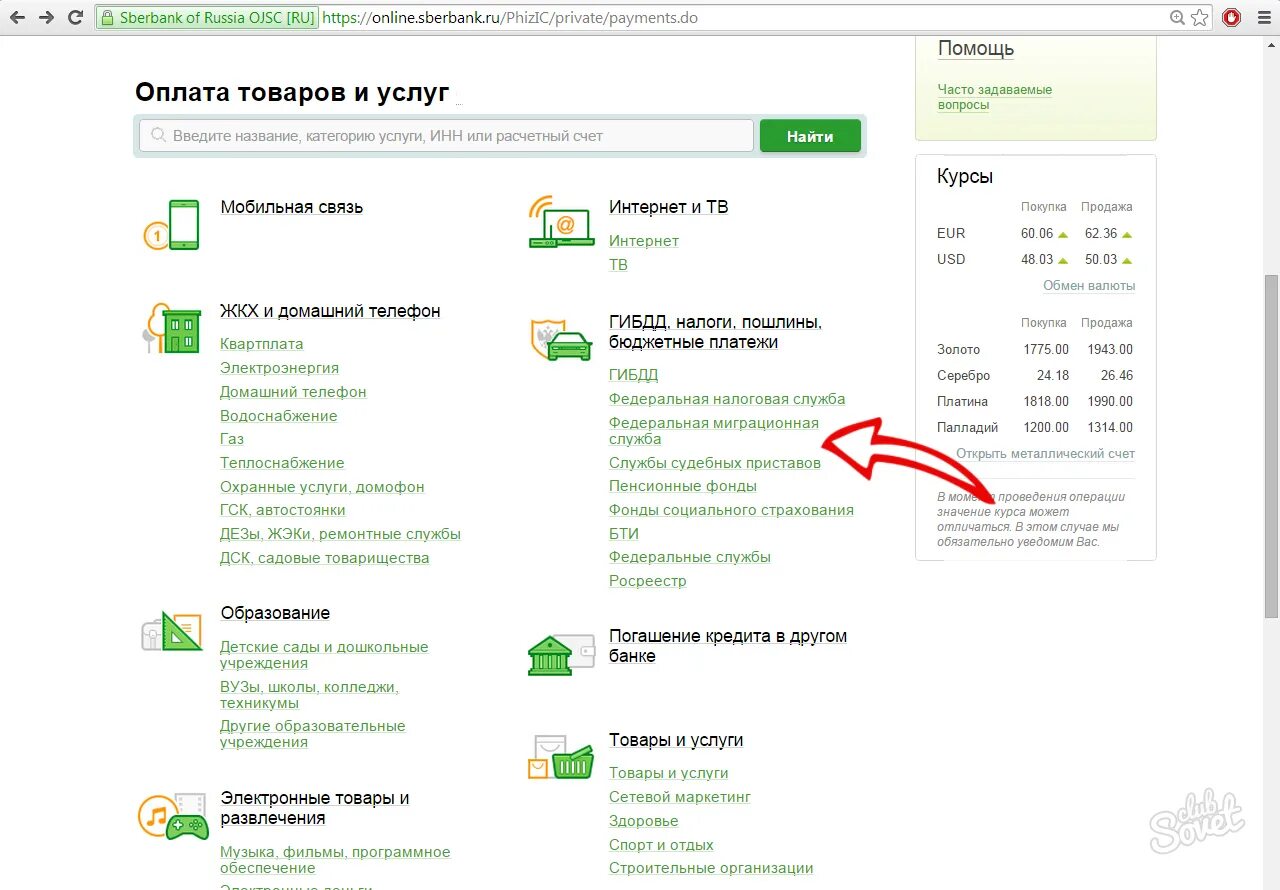
Task: Click the browser address bar URL
Action: pyautogui.click(x=510, y=18)
